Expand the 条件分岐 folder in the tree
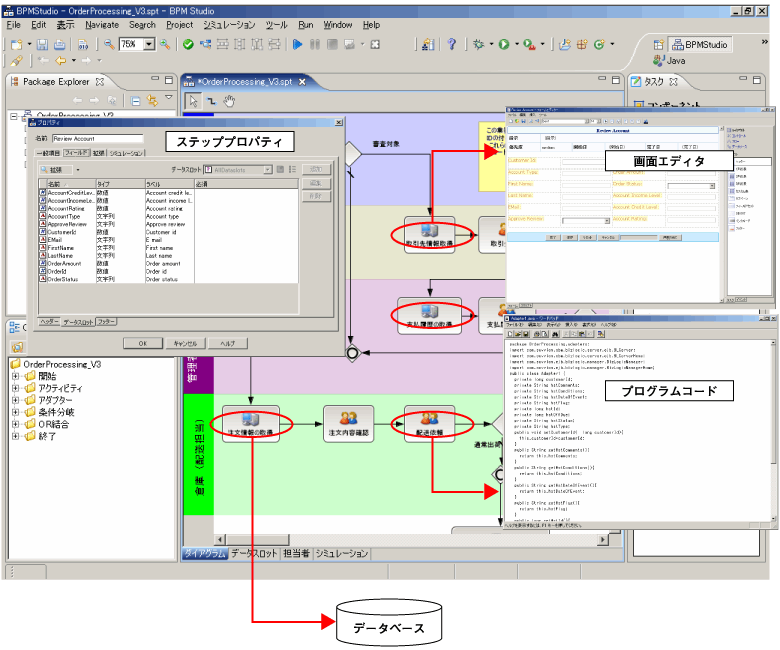780x650 pixels. [15, 412]
